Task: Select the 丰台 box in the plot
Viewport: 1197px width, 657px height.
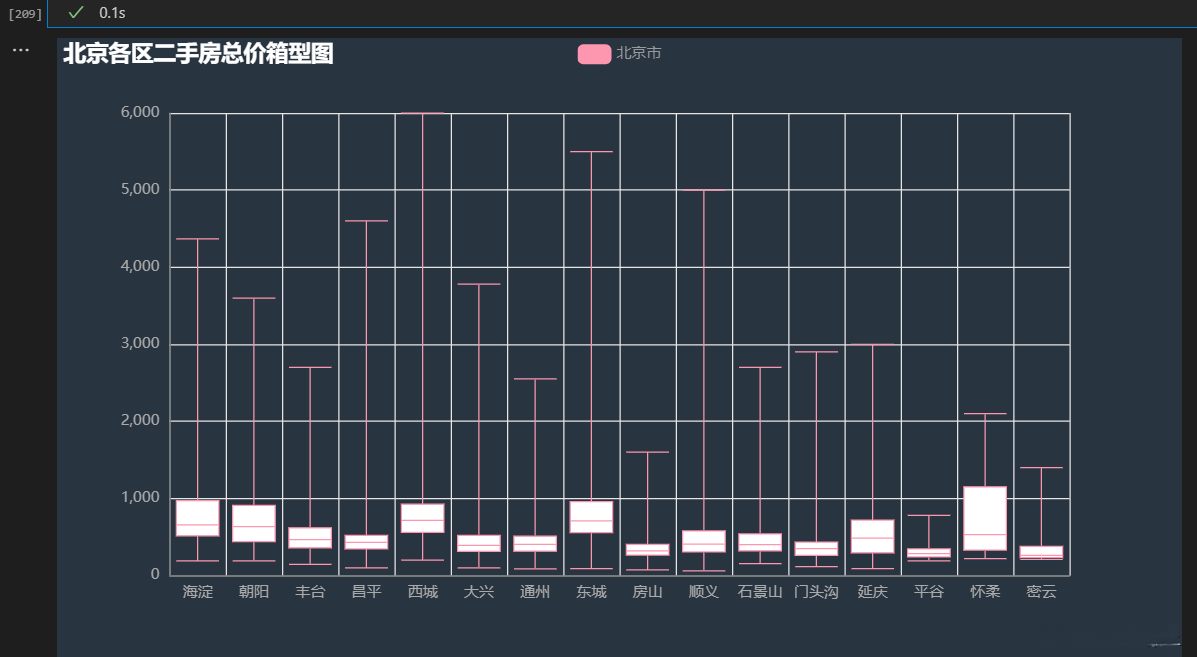Action: pyautogui.click(x=310, y=538)
